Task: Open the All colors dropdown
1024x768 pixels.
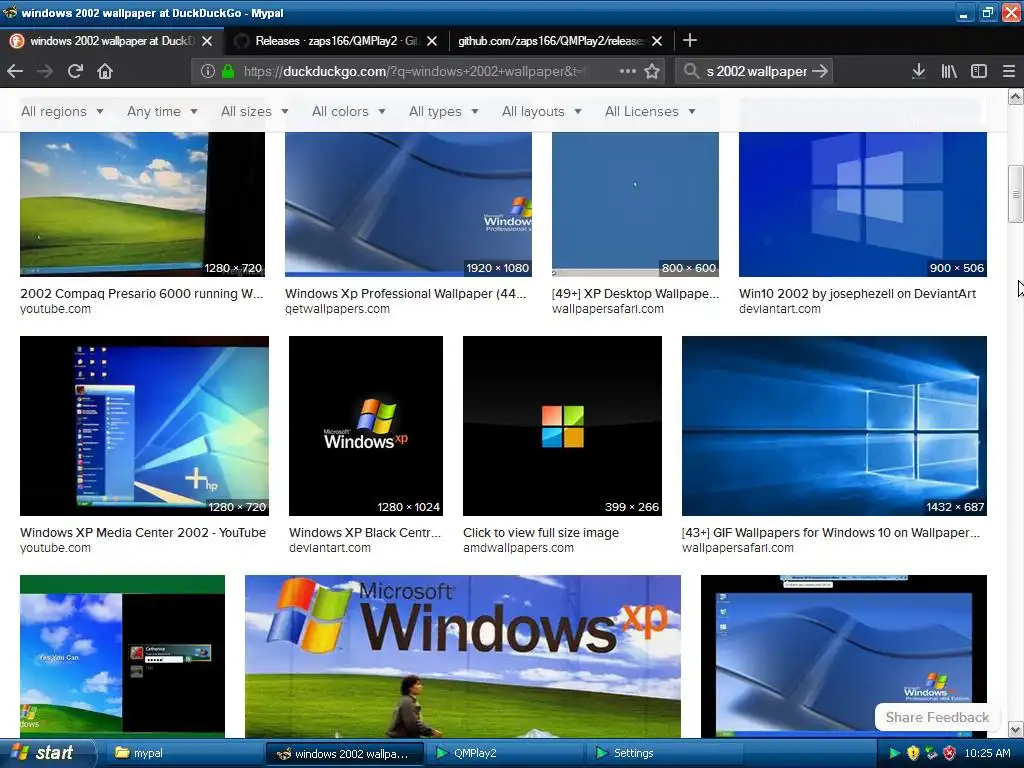Action: tap(349, 112)
